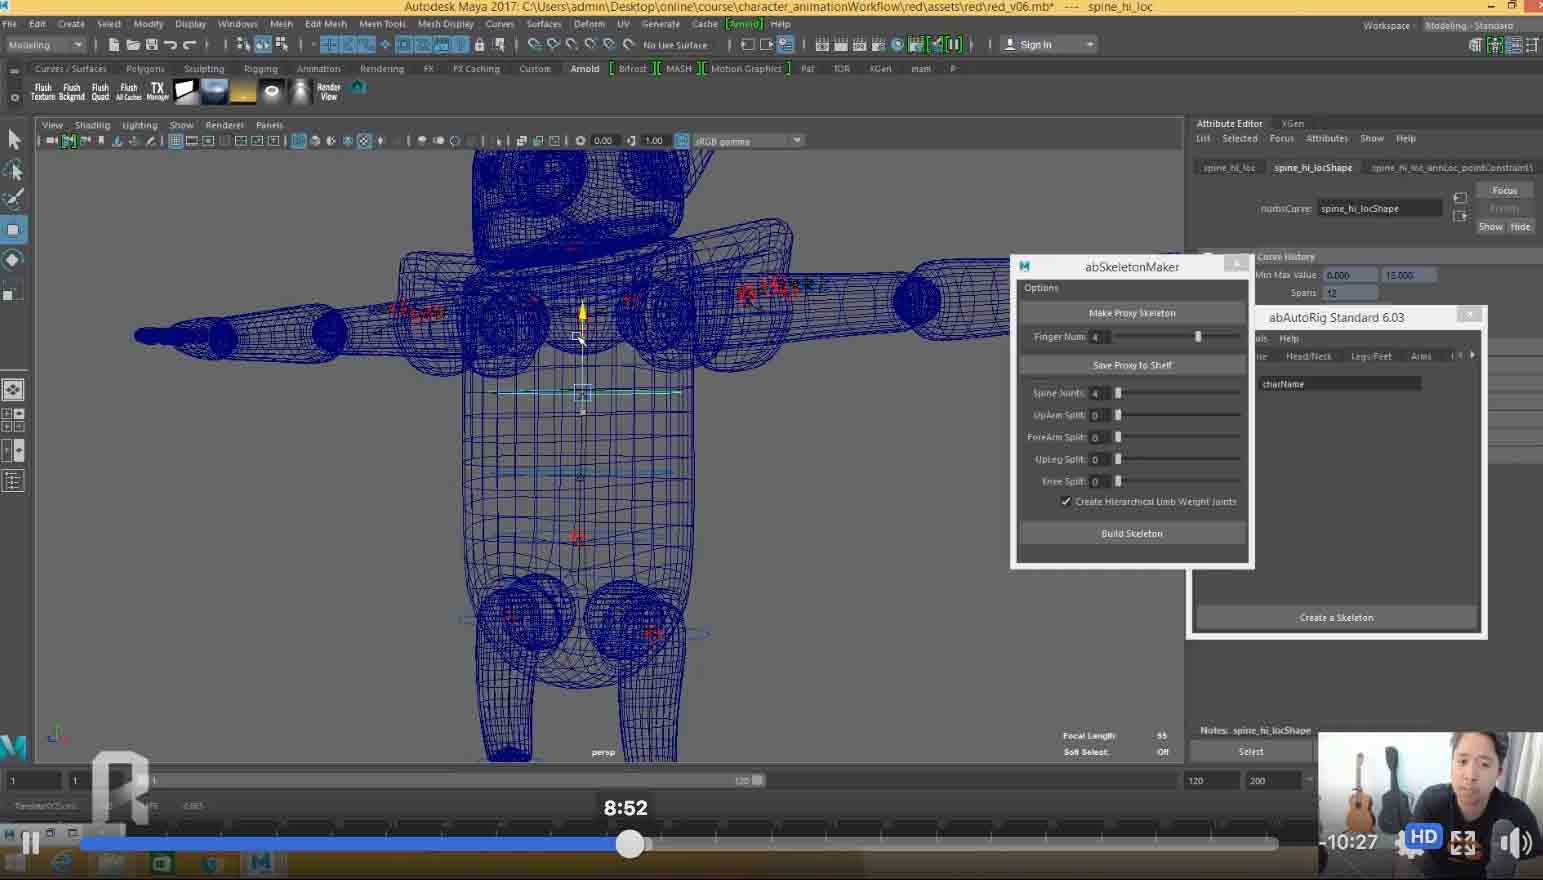Click the volume speaker icon
This screenshot has width=1543, height=880.
[1514, 842]
